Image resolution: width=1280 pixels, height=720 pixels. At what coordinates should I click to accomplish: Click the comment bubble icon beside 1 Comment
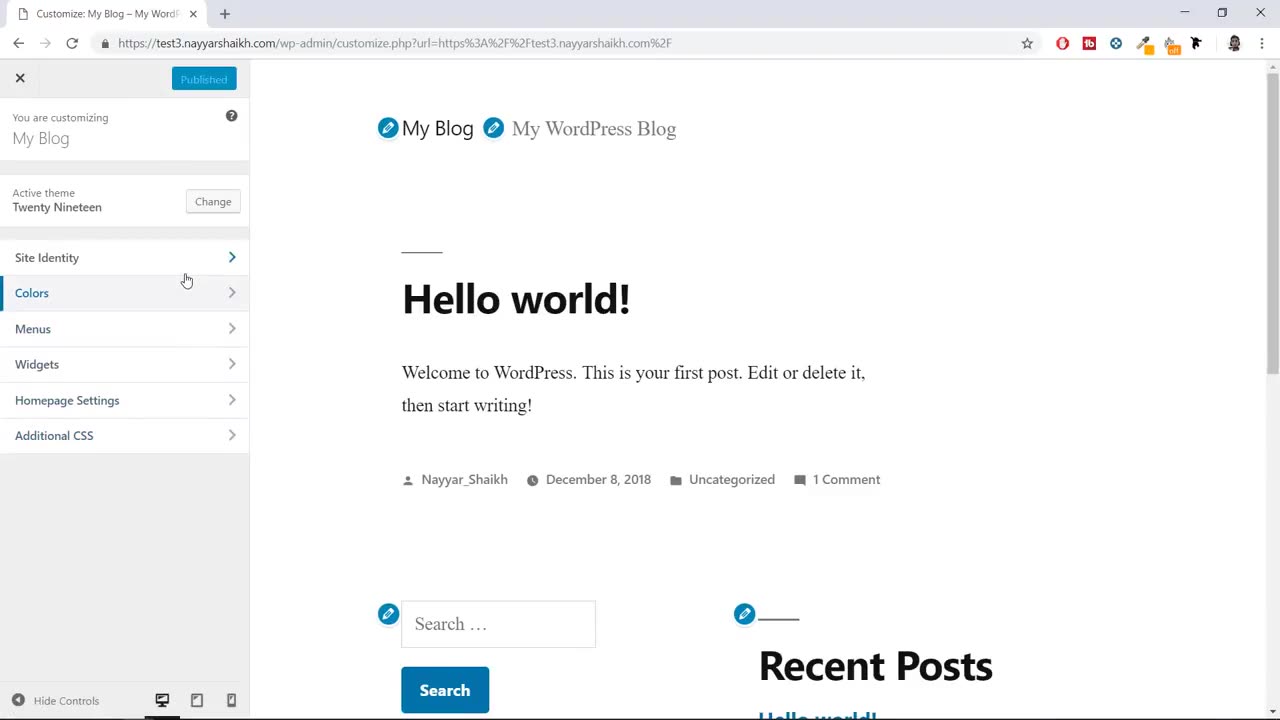pos(800,481)
